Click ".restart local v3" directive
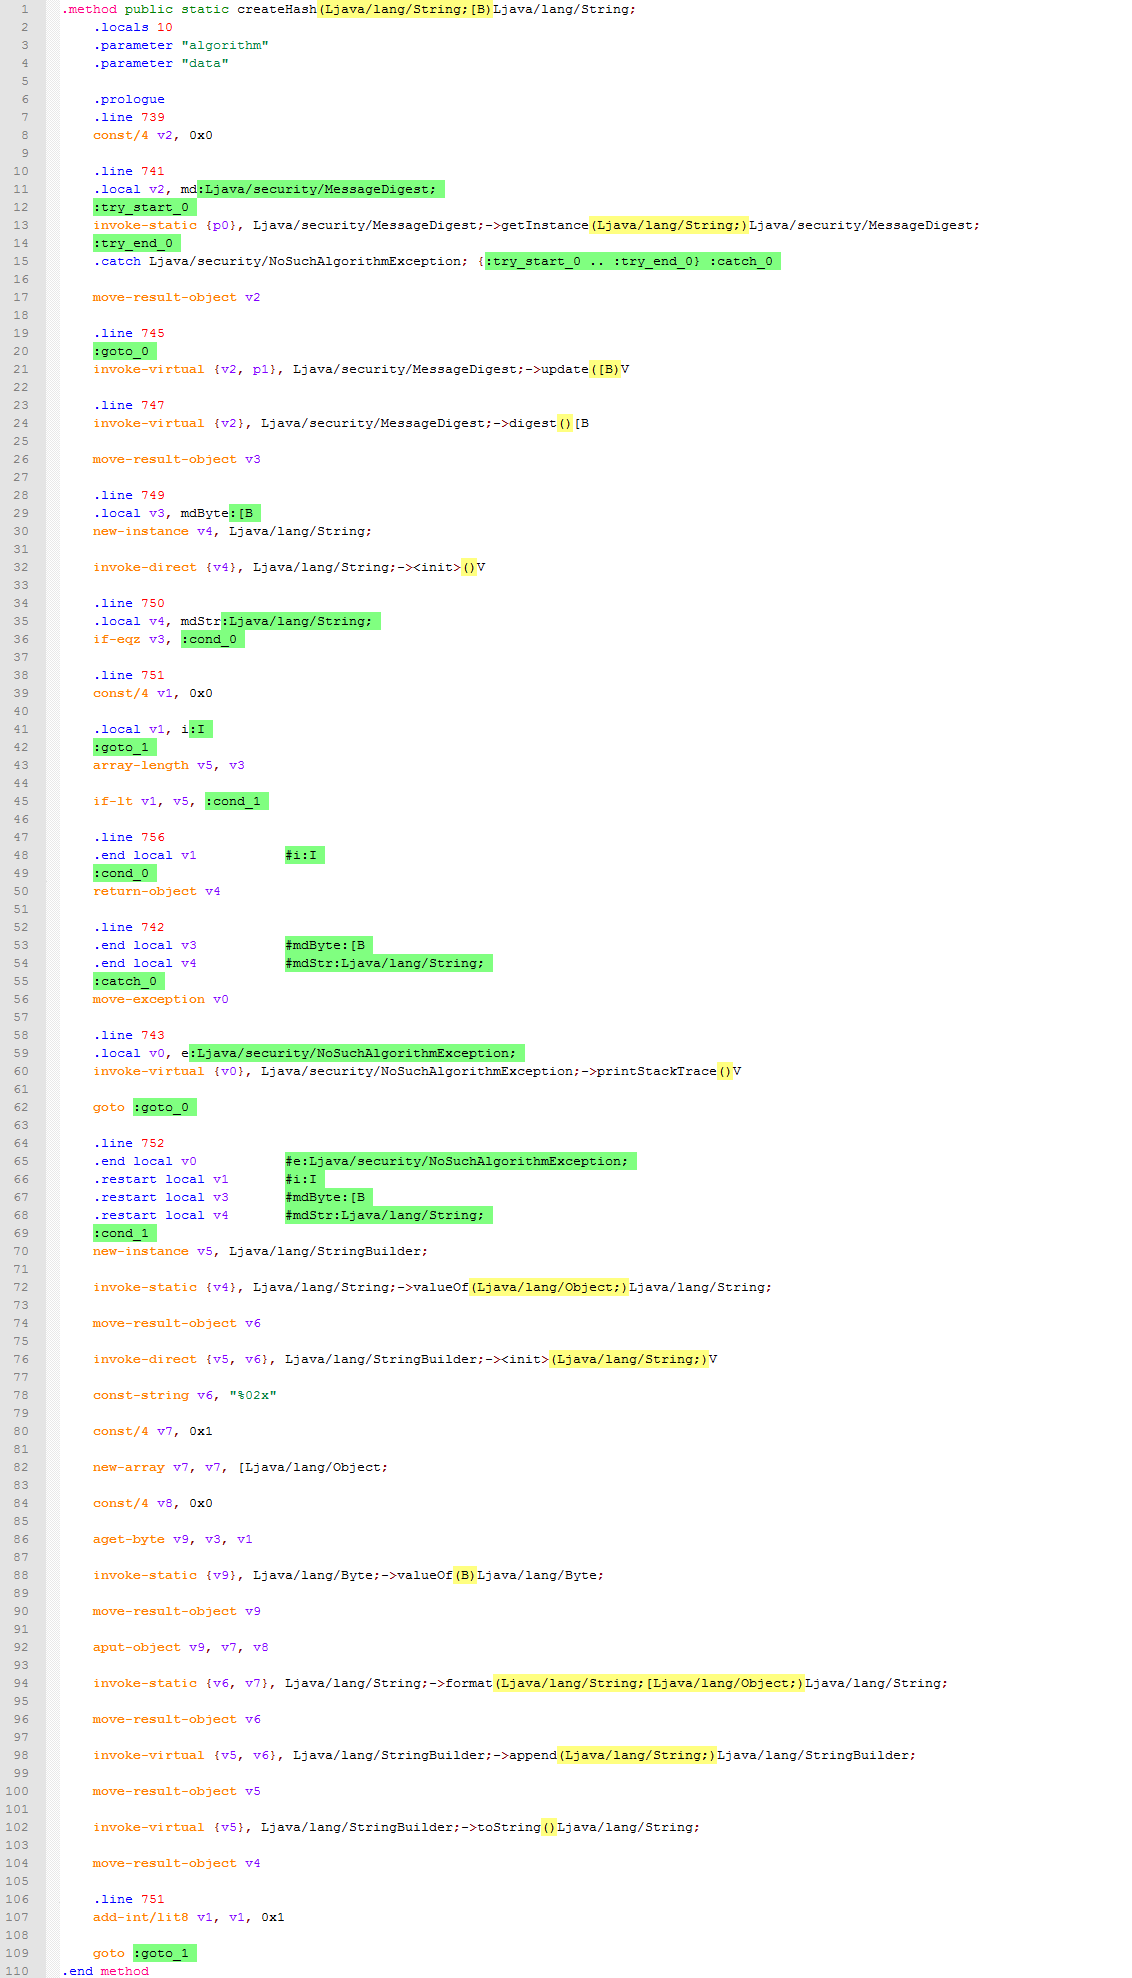The image size is (1132, 1978). [161, 1197]
